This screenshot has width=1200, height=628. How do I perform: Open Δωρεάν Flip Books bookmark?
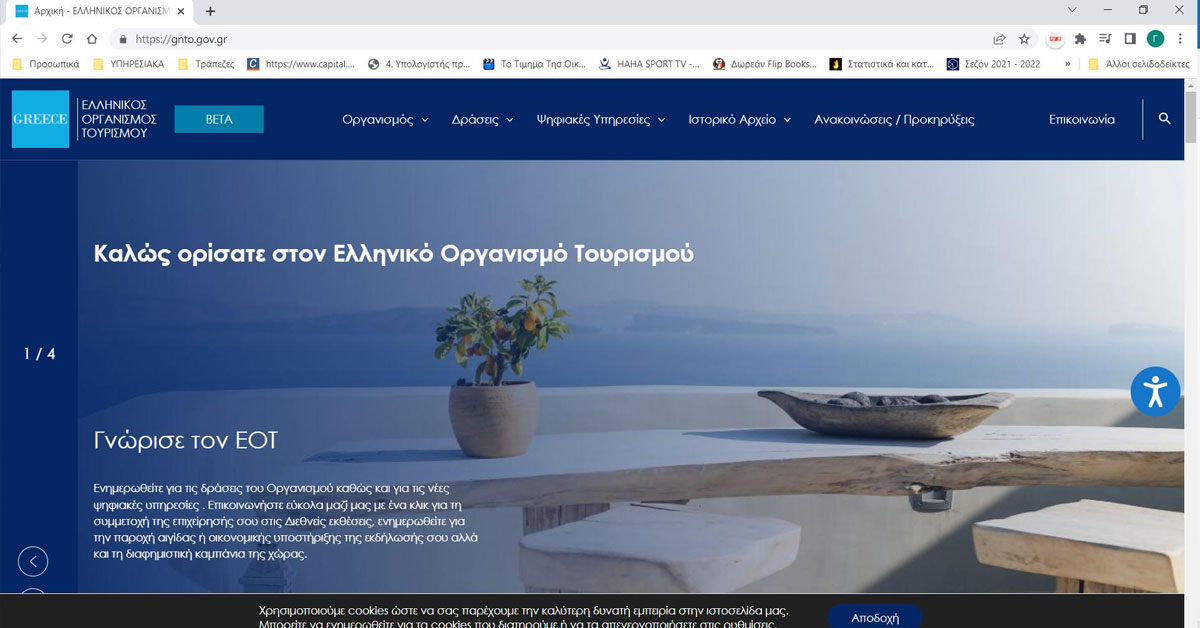765,64
